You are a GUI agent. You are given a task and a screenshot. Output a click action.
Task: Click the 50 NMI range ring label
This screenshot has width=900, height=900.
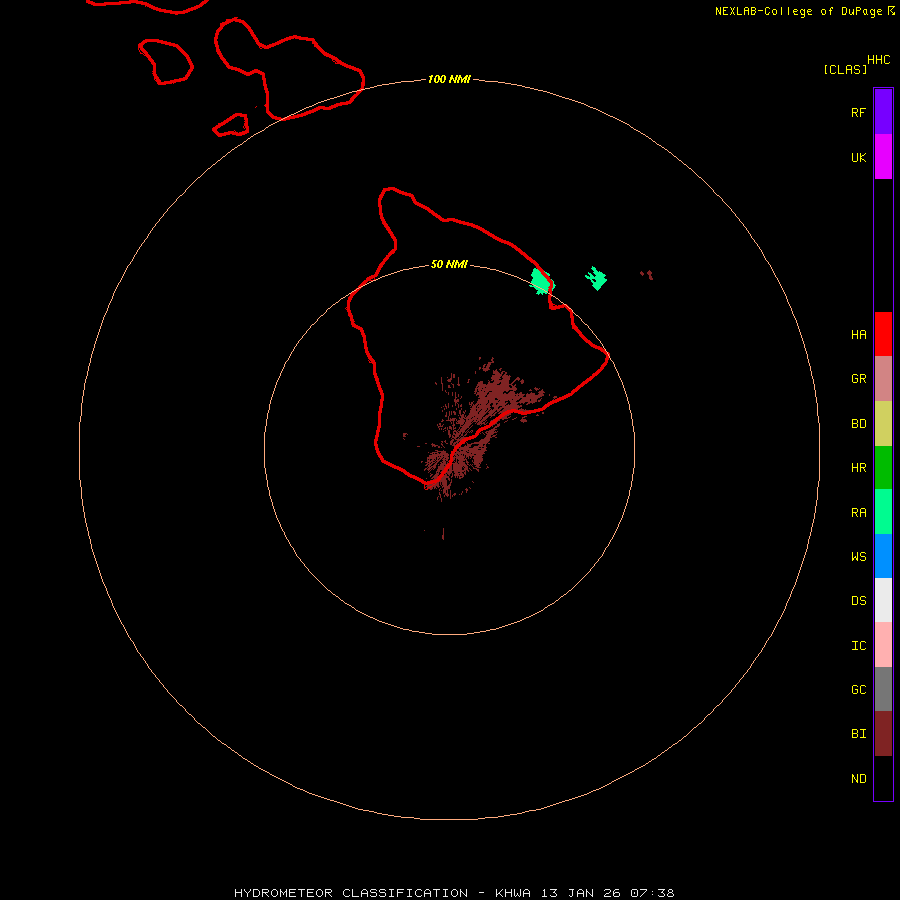[449, 264]
